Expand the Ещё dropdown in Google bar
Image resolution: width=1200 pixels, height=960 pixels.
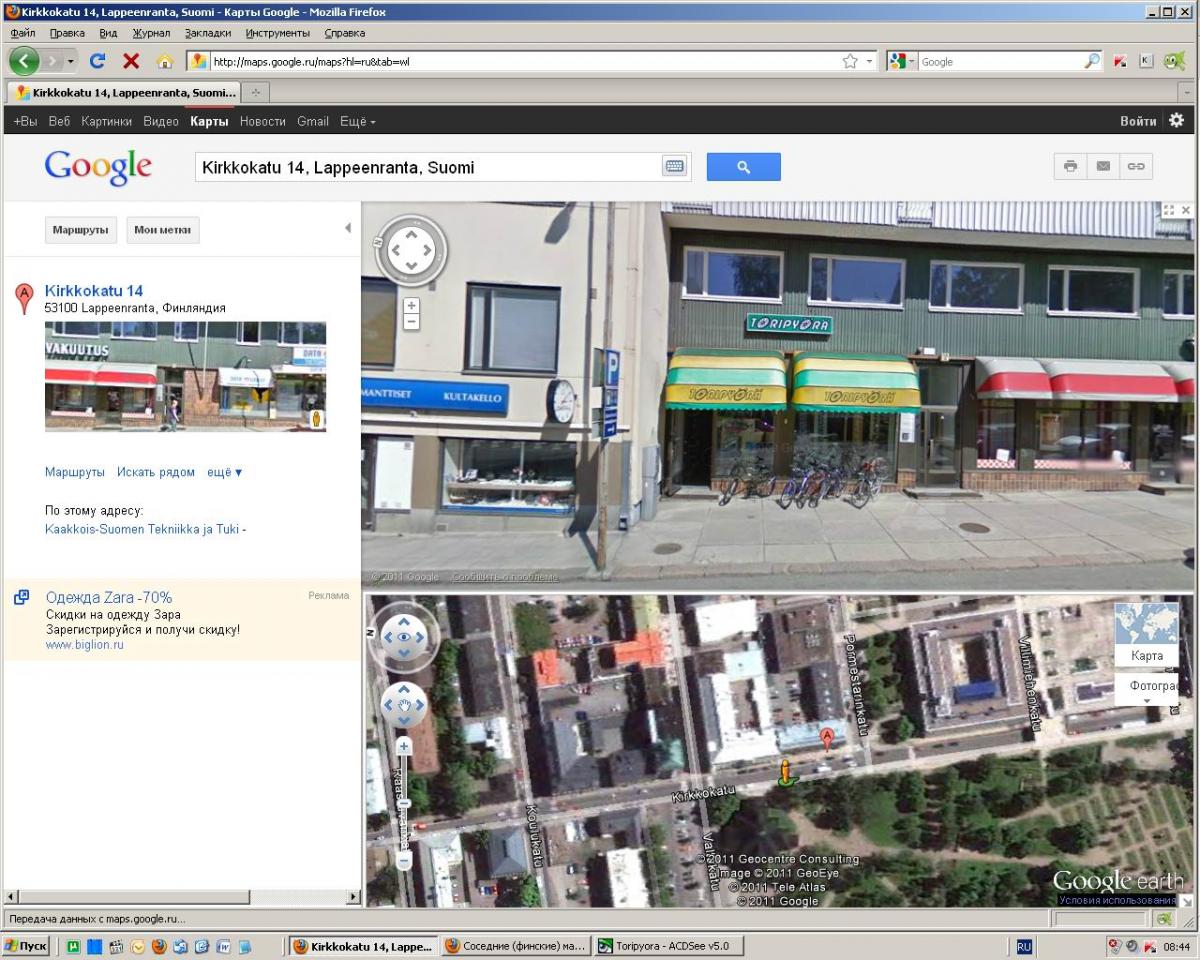(x=357, y=121)
